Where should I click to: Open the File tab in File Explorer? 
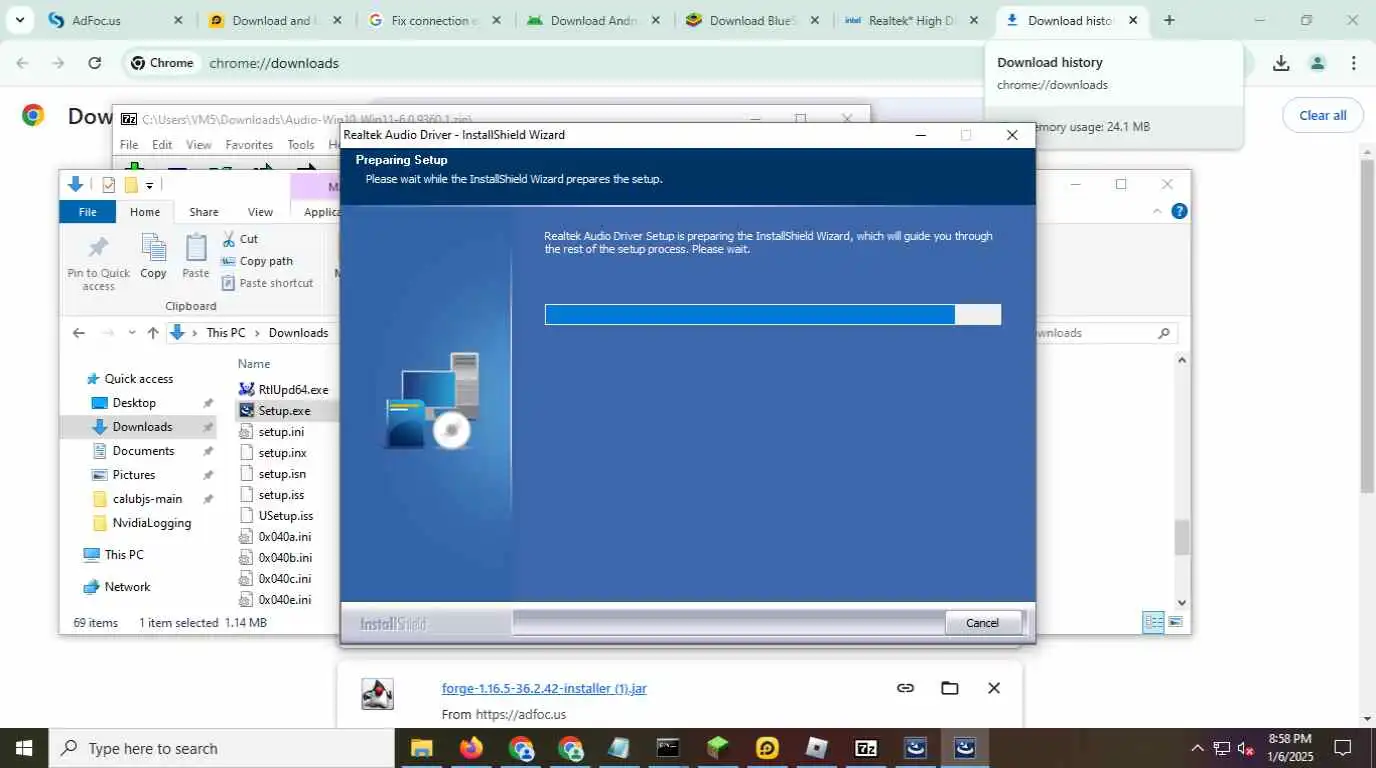(x=88, y=212)
